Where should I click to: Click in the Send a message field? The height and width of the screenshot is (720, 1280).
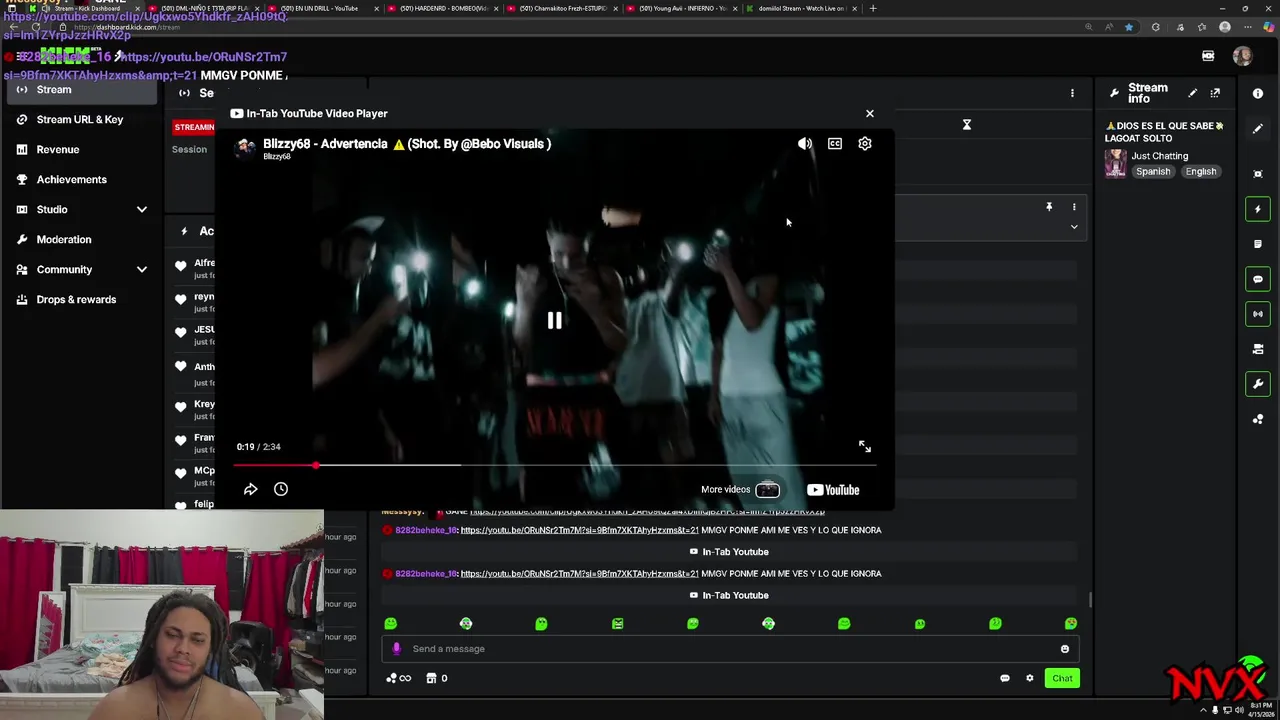coord(730,649)
